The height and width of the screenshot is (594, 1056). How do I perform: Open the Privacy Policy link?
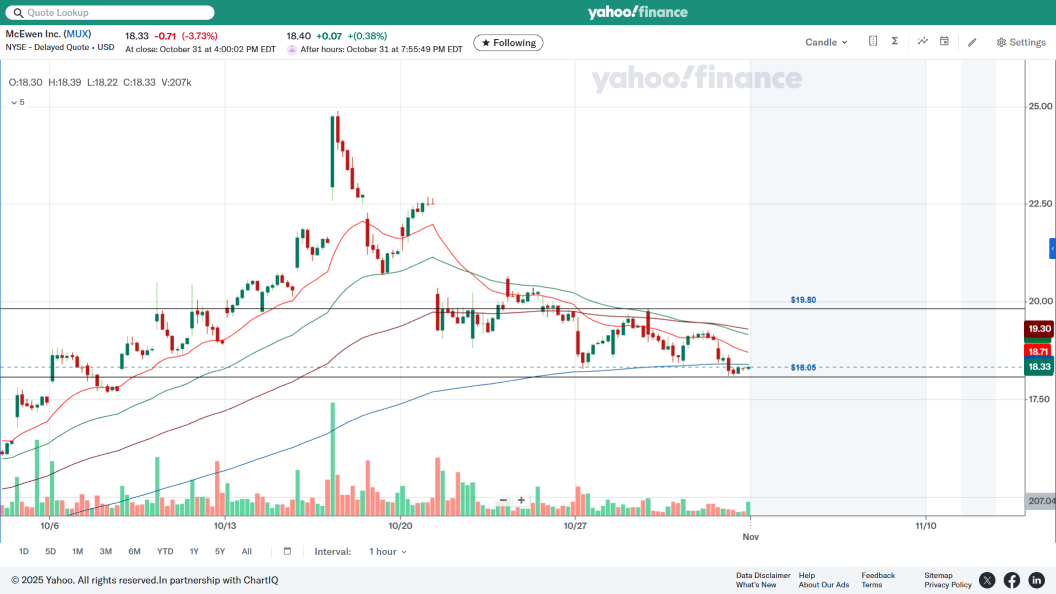[x=947, y=585]
